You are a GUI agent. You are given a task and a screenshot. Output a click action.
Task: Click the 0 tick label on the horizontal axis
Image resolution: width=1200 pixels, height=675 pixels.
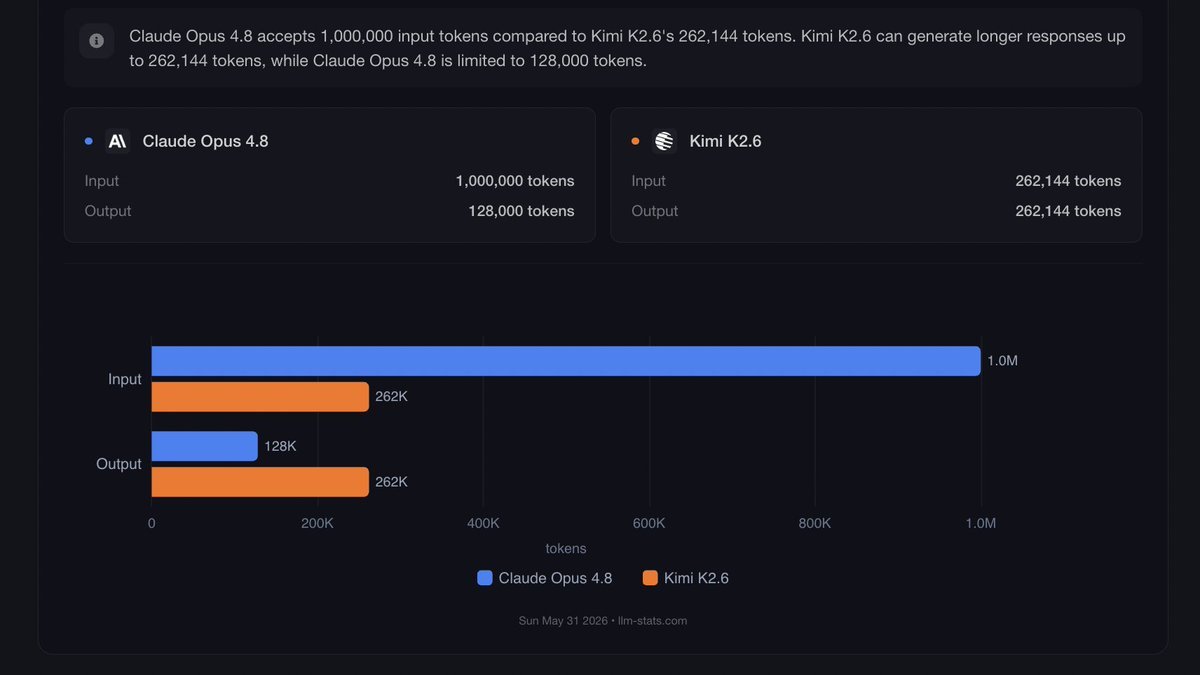(152, 523)
